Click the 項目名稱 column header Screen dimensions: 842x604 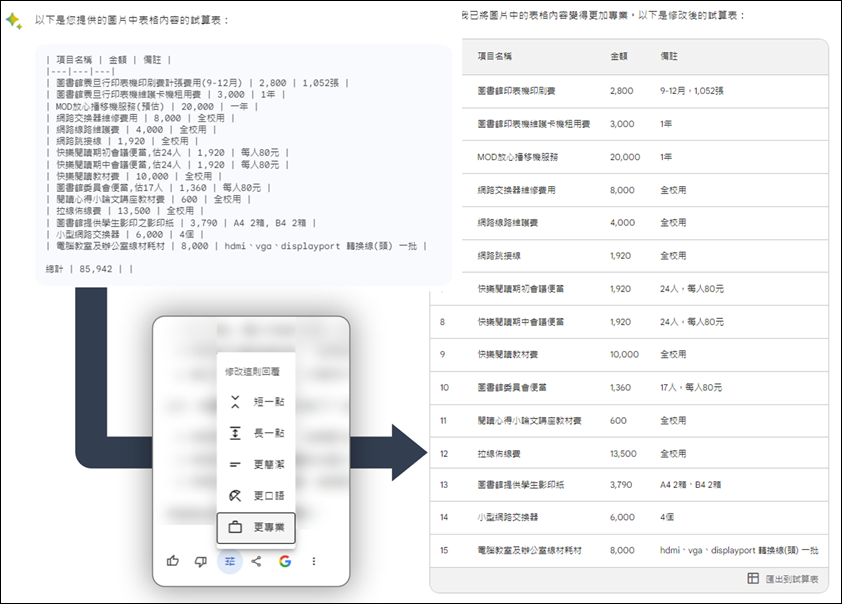point(495,56)
